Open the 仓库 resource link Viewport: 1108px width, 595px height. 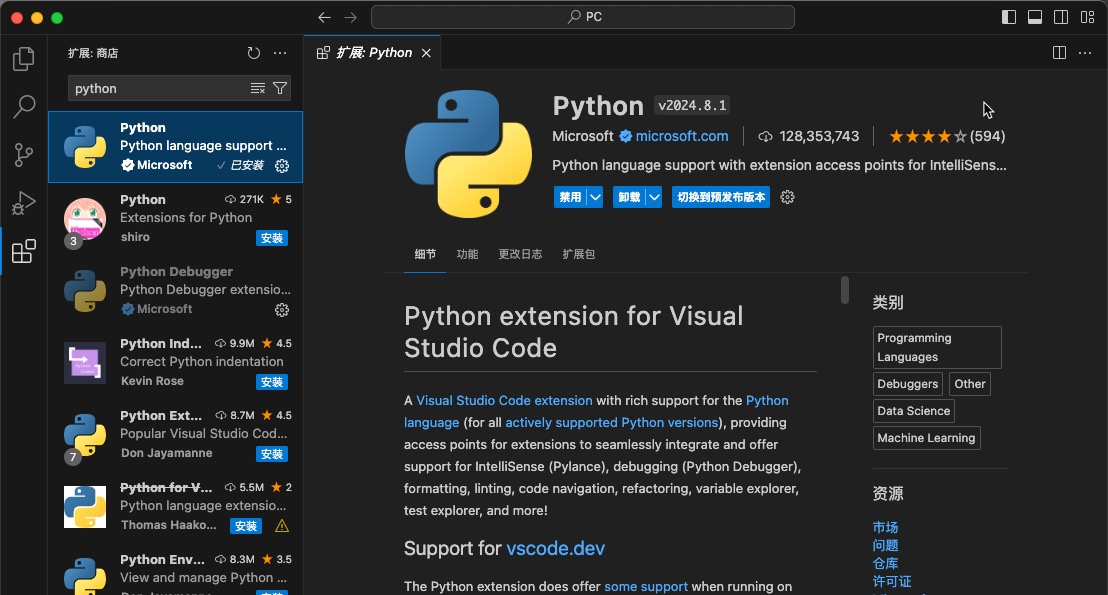coord(885,563)
